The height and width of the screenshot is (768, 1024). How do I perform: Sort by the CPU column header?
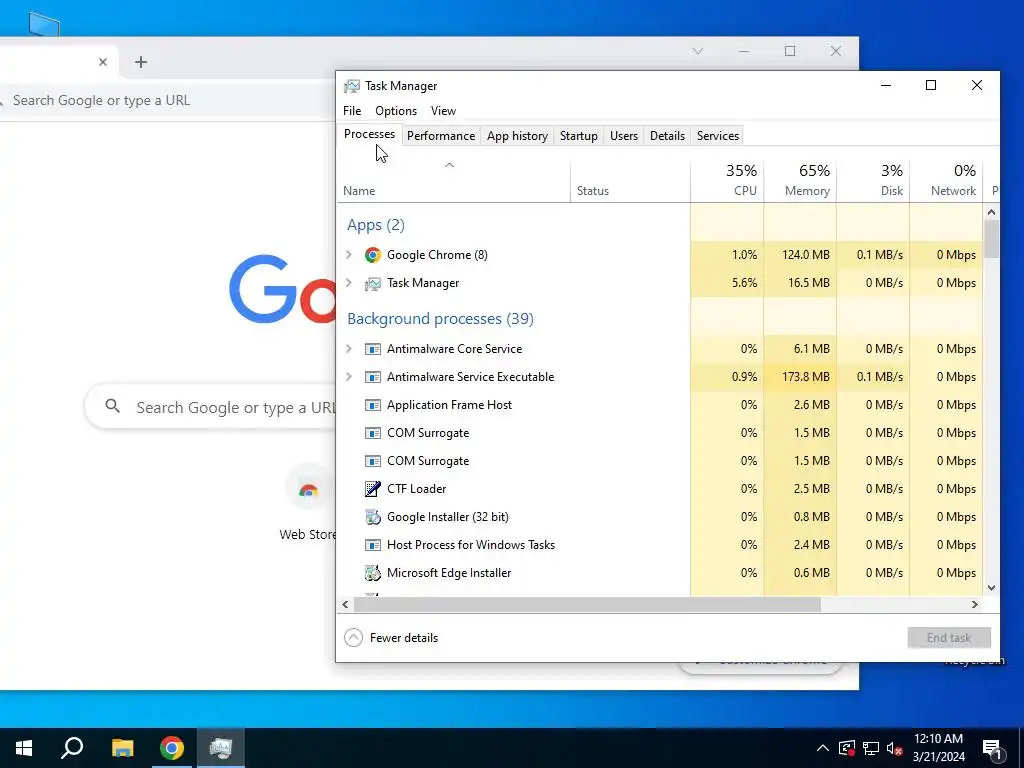(727, 181)
